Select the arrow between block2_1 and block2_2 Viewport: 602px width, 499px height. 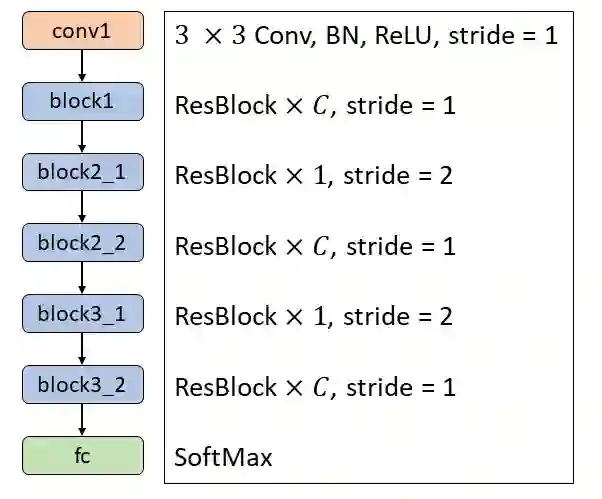coord(83,207)
